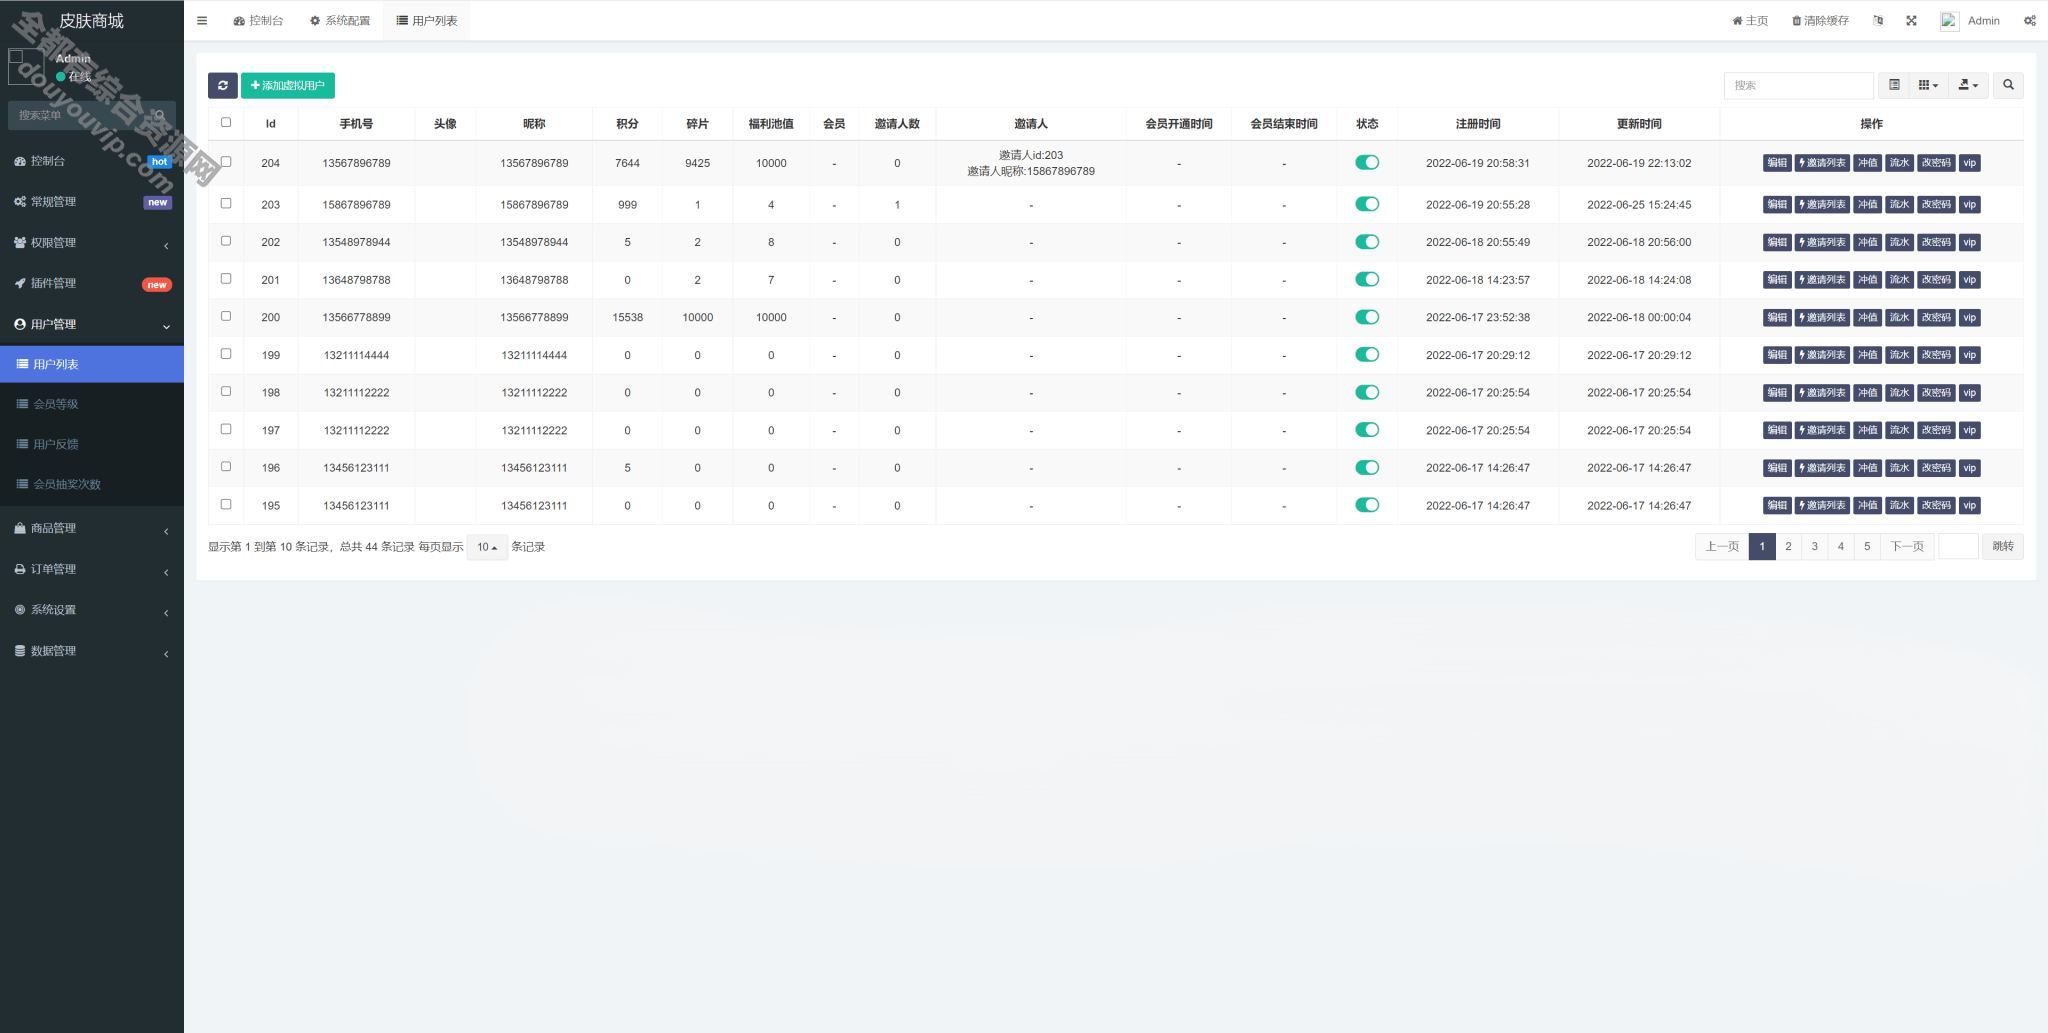Open 用户反馈 in the sidebar
Image resolution: width=2048 pixels, height=1033 pixels.
click(x=92, y=444)
